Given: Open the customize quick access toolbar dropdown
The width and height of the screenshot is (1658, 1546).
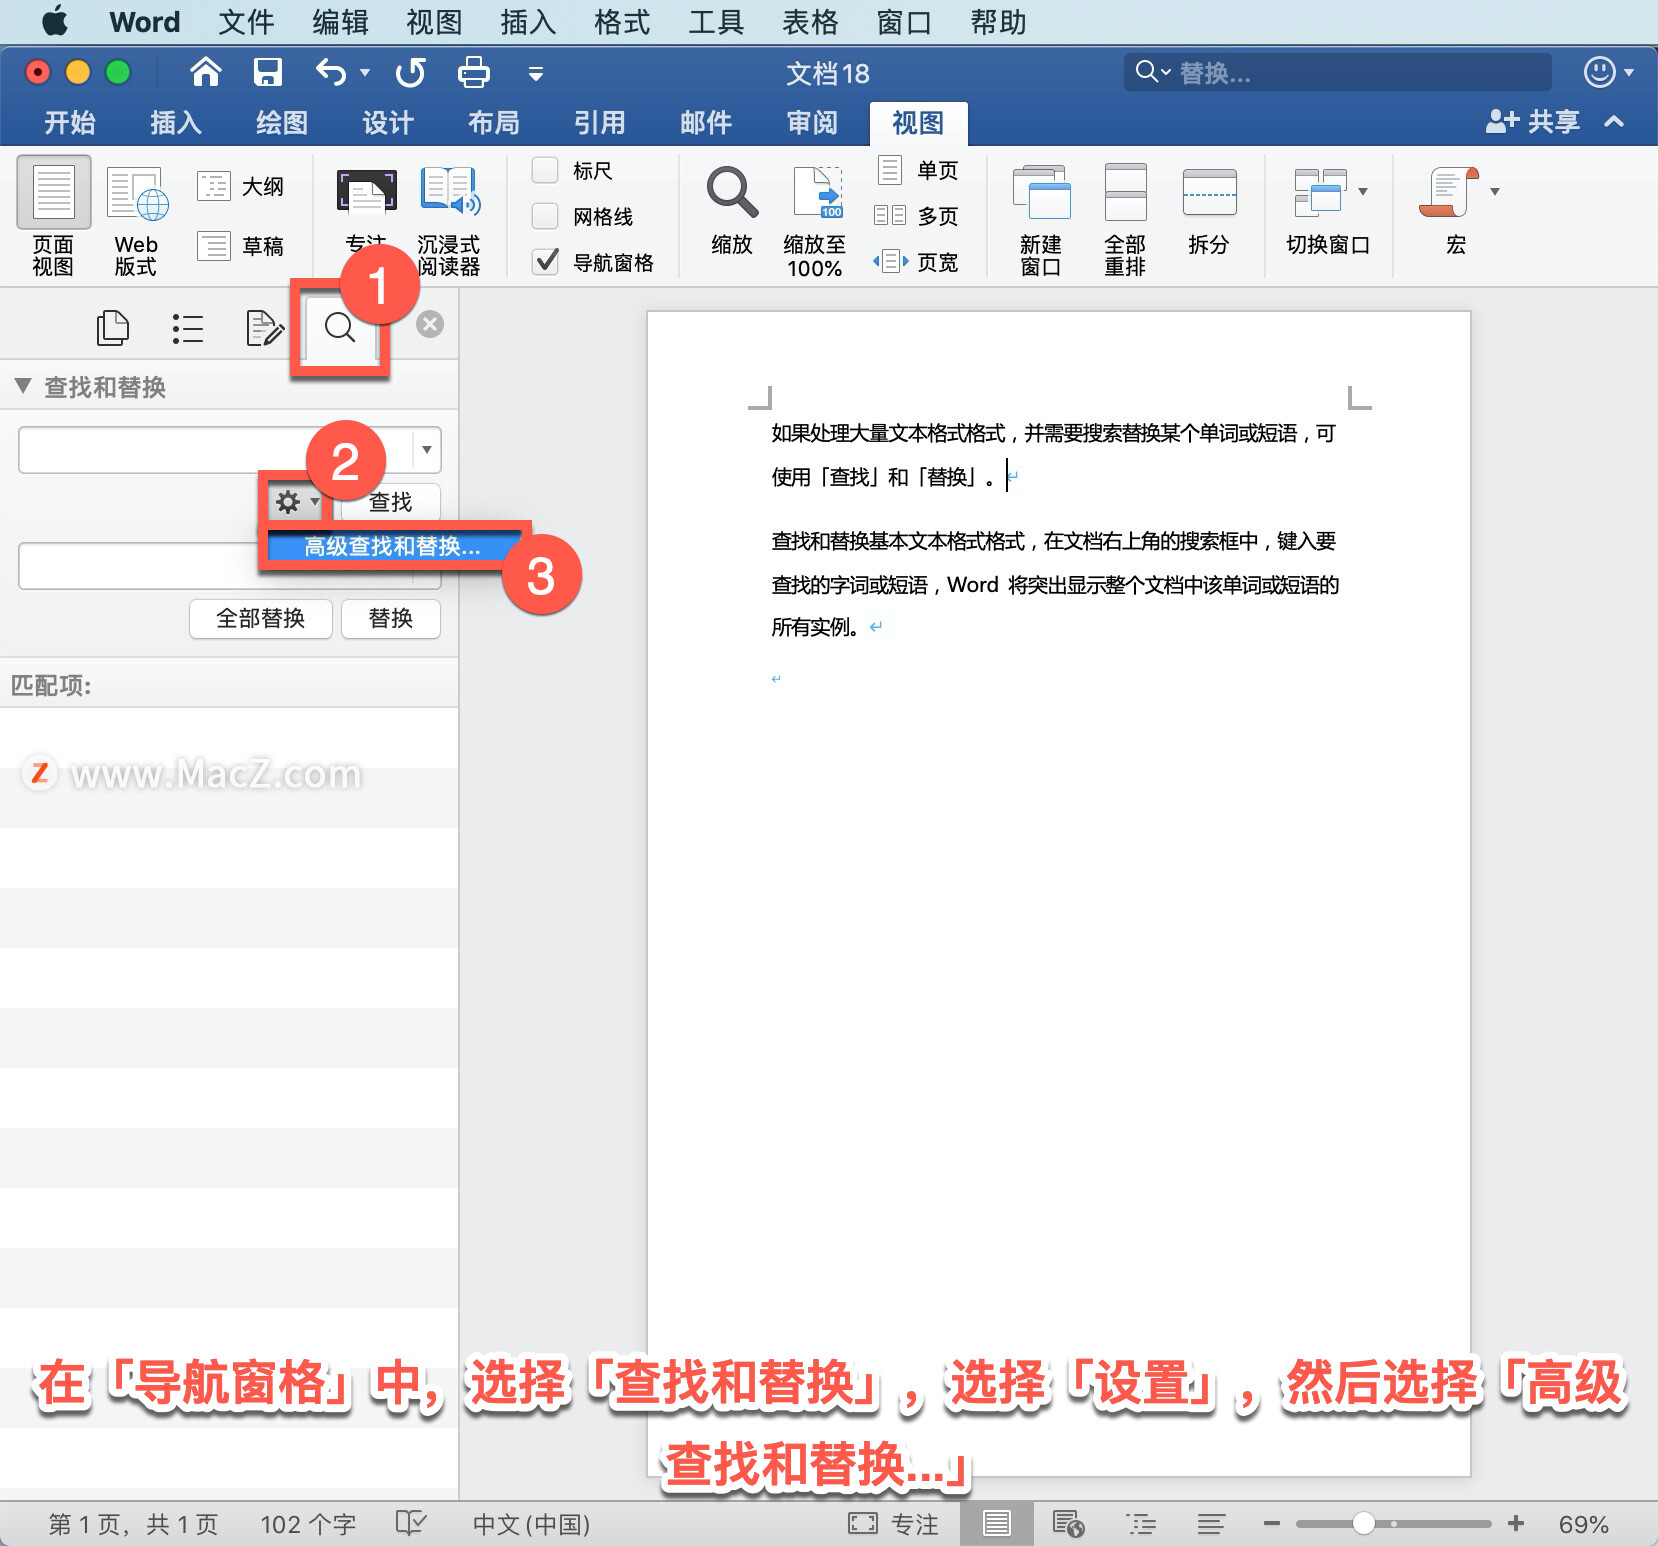Looking at the screenshot, I should pyautogui.click(x=536, y=73).
